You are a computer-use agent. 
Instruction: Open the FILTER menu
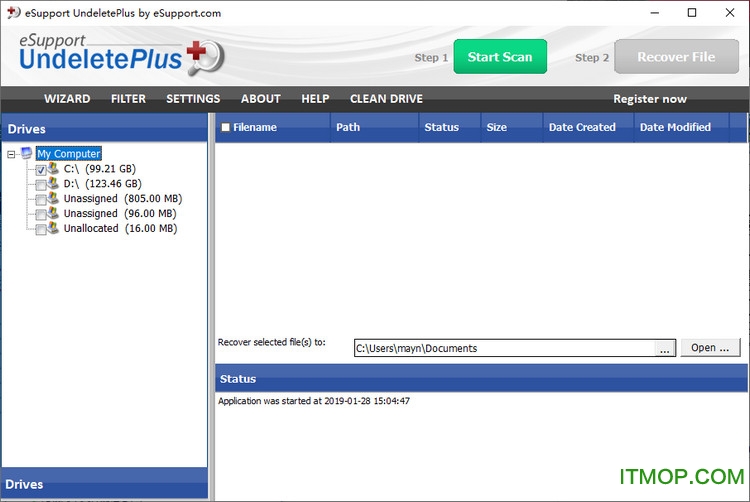(128, 99)
